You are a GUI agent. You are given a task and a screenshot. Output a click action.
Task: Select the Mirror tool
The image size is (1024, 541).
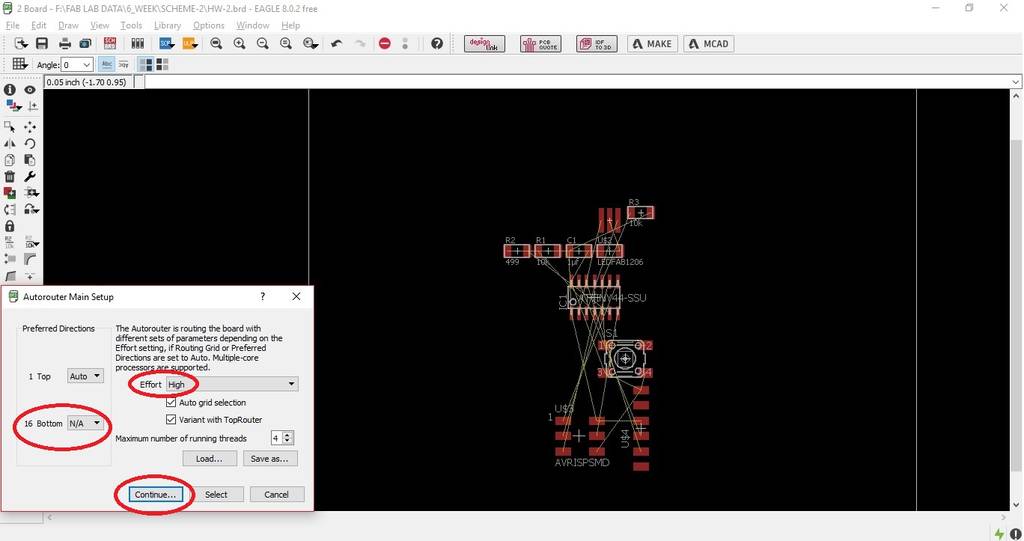pos(10,143)
